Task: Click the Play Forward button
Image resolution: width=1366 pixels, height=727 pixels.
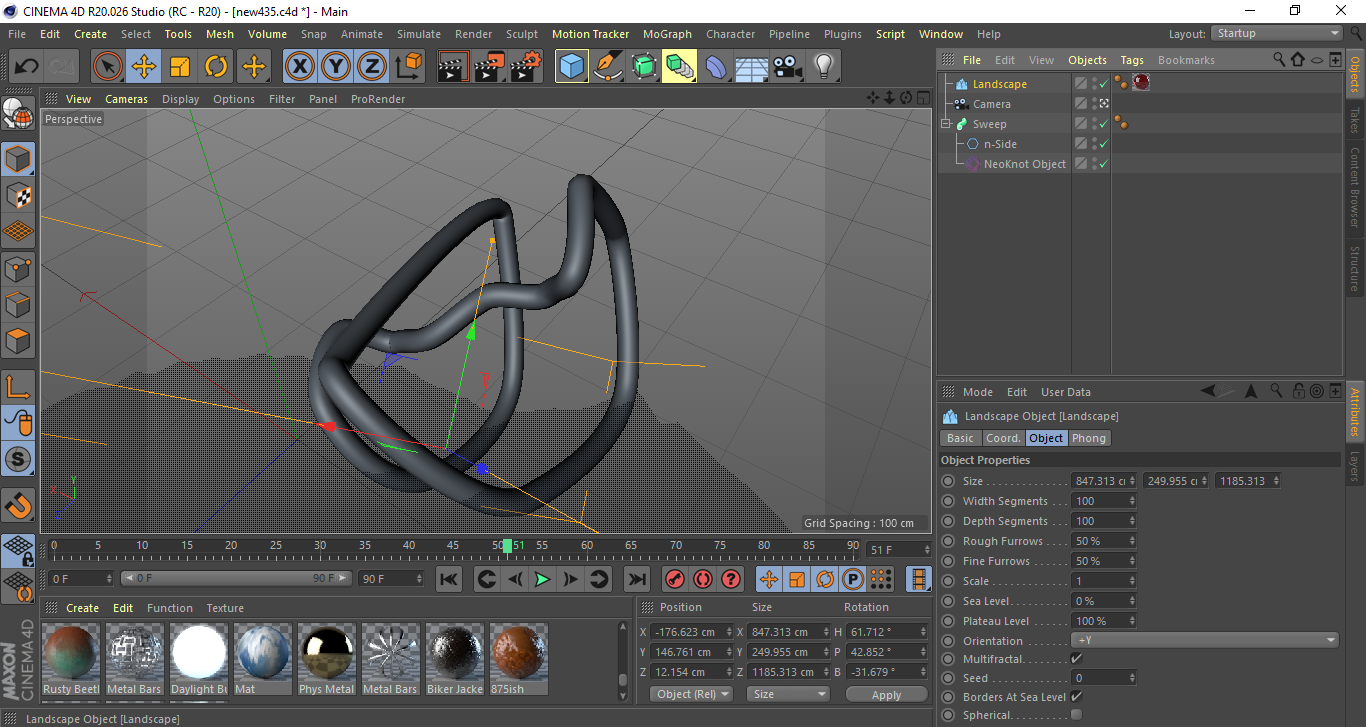Action: coord(542,579)
